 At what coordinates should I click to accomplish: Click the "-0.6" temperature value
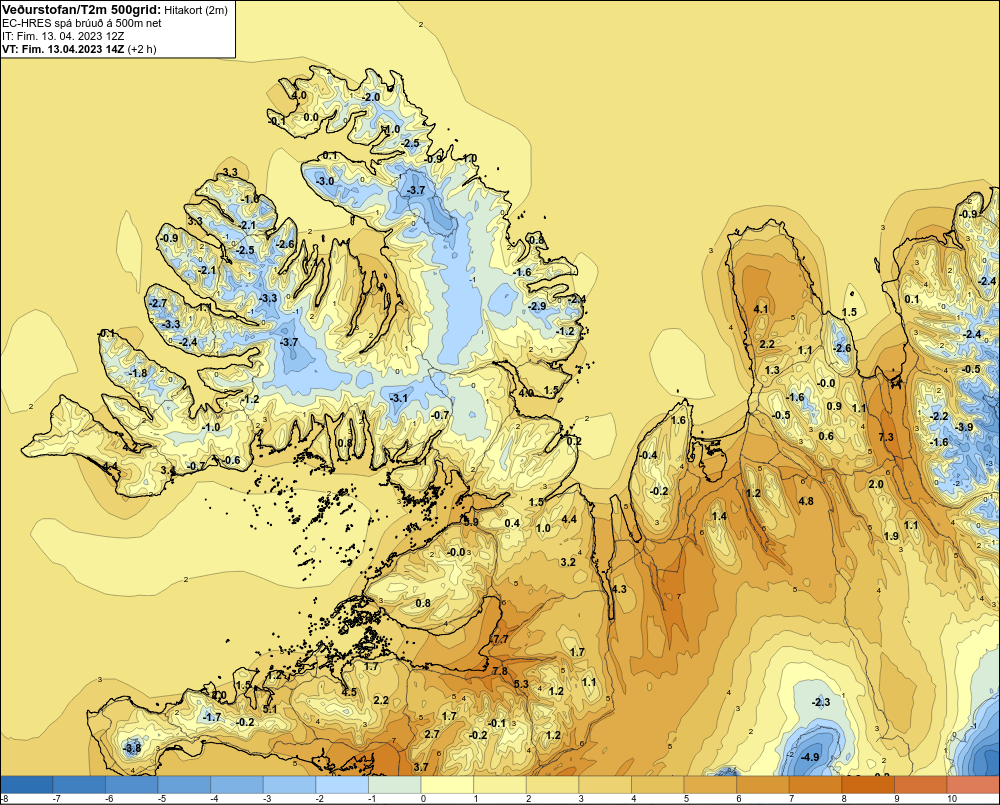point(232,461)
